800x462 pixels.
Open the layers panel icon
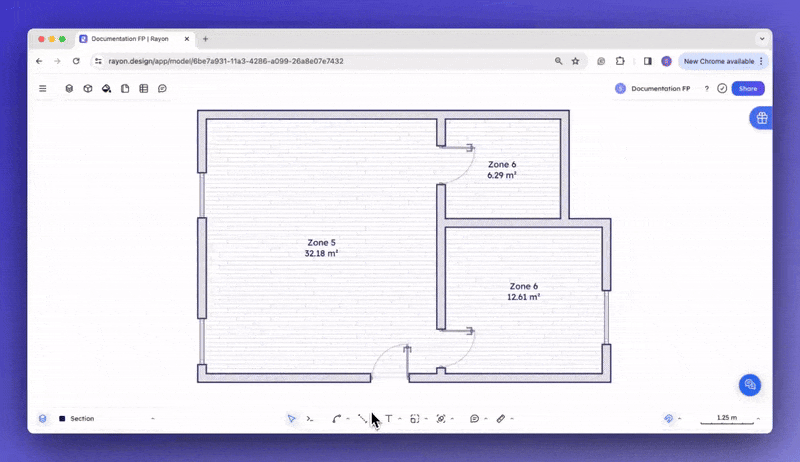tap(69, 89)
